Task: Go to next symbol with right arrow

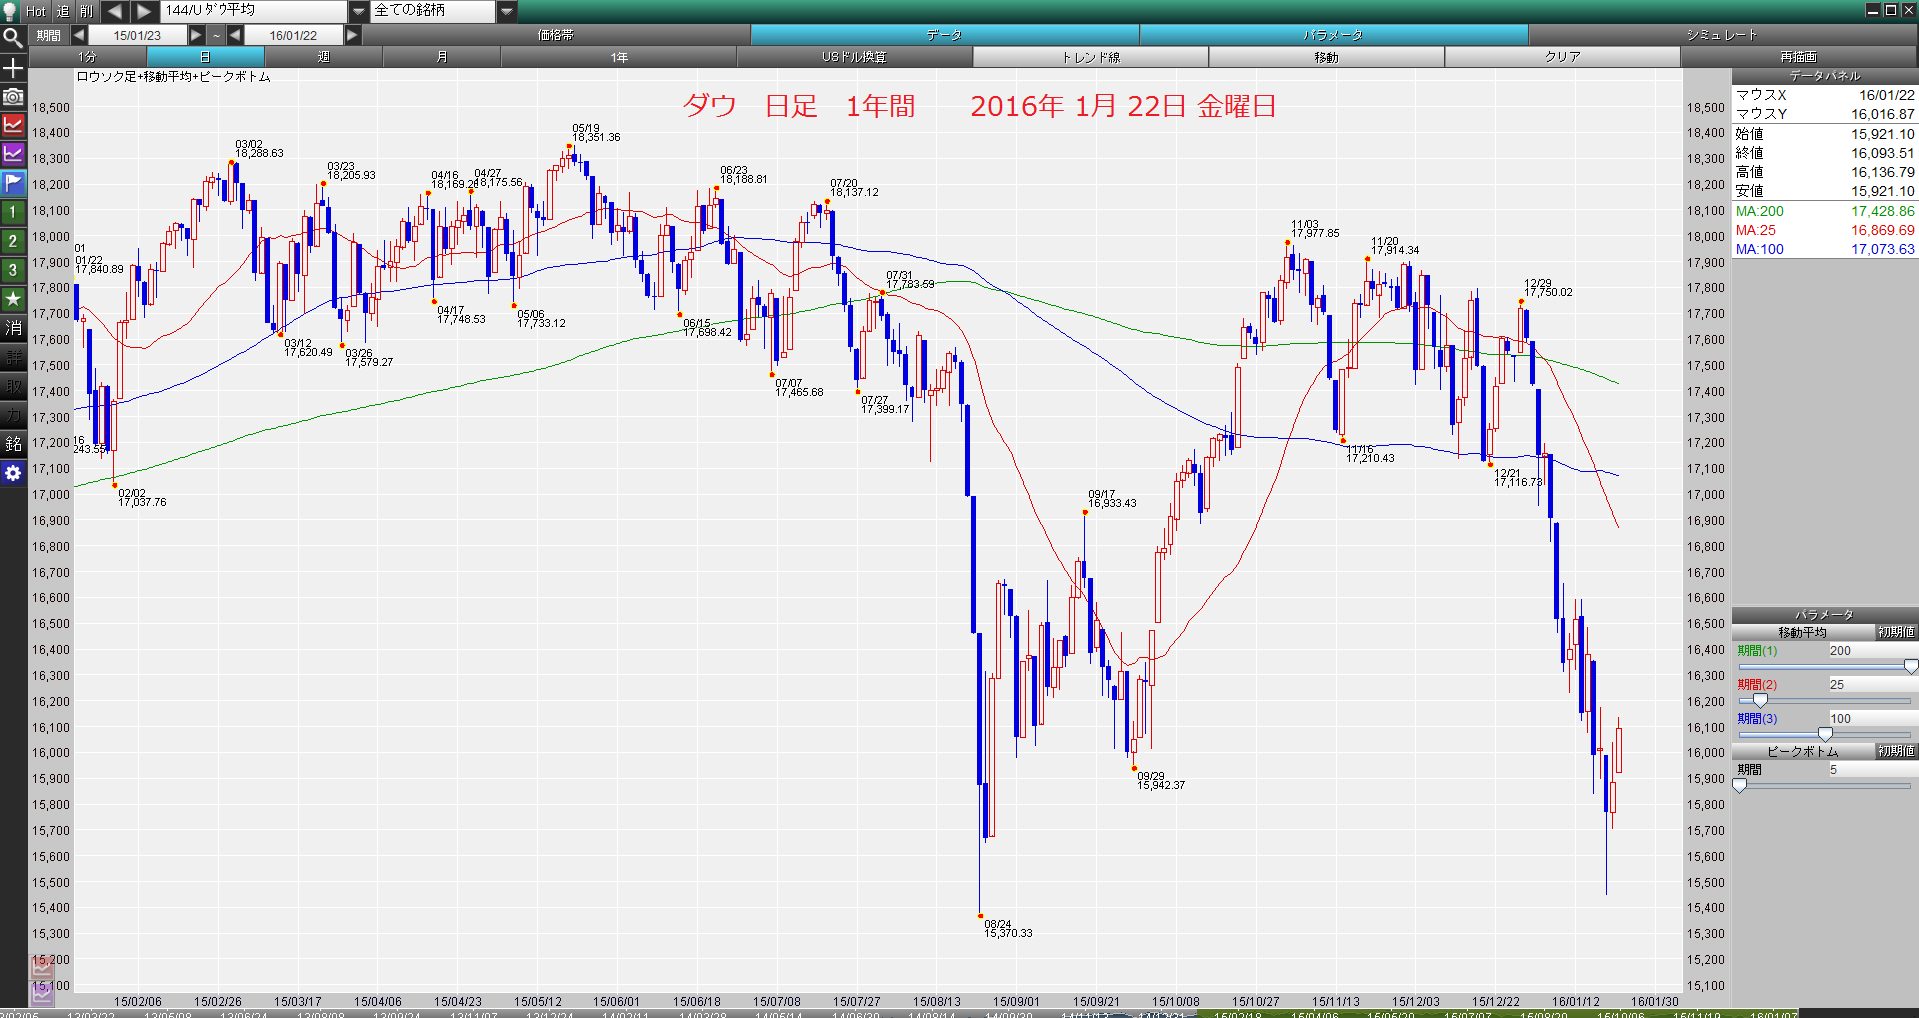Action: pyautogui.click(x=145, y=11)
